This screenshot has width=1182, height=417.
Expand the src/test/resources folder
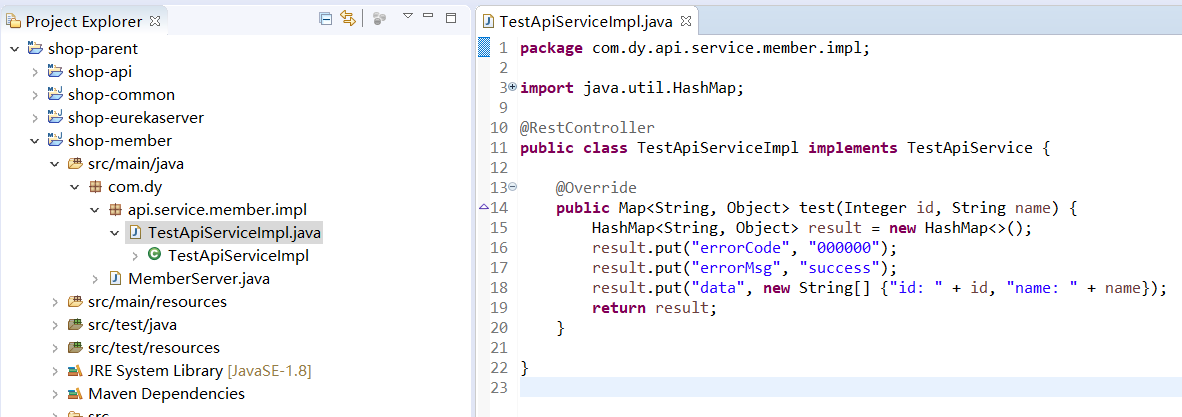click(x=54, y=348)
